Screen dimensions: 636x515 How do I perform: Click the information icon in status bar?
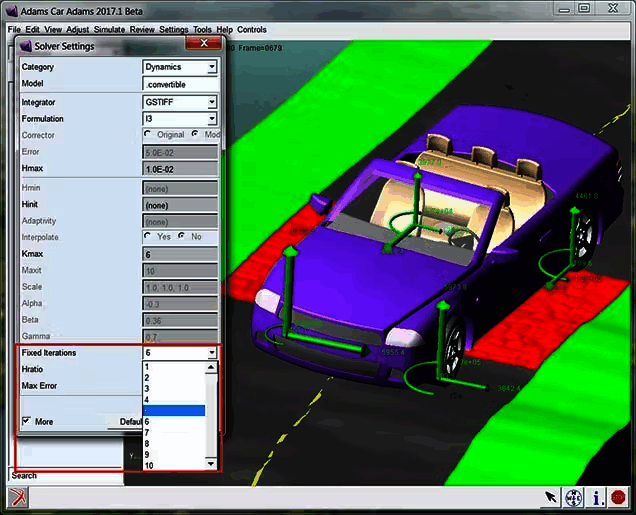pos(597,496)
